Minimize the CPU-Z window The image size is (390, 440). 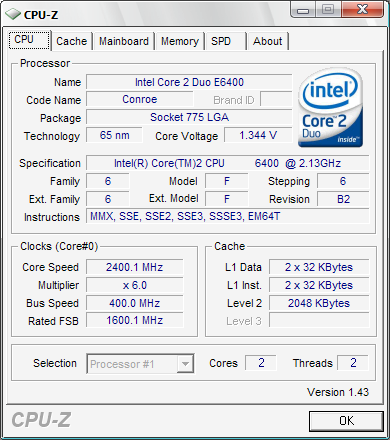(303, 10)
